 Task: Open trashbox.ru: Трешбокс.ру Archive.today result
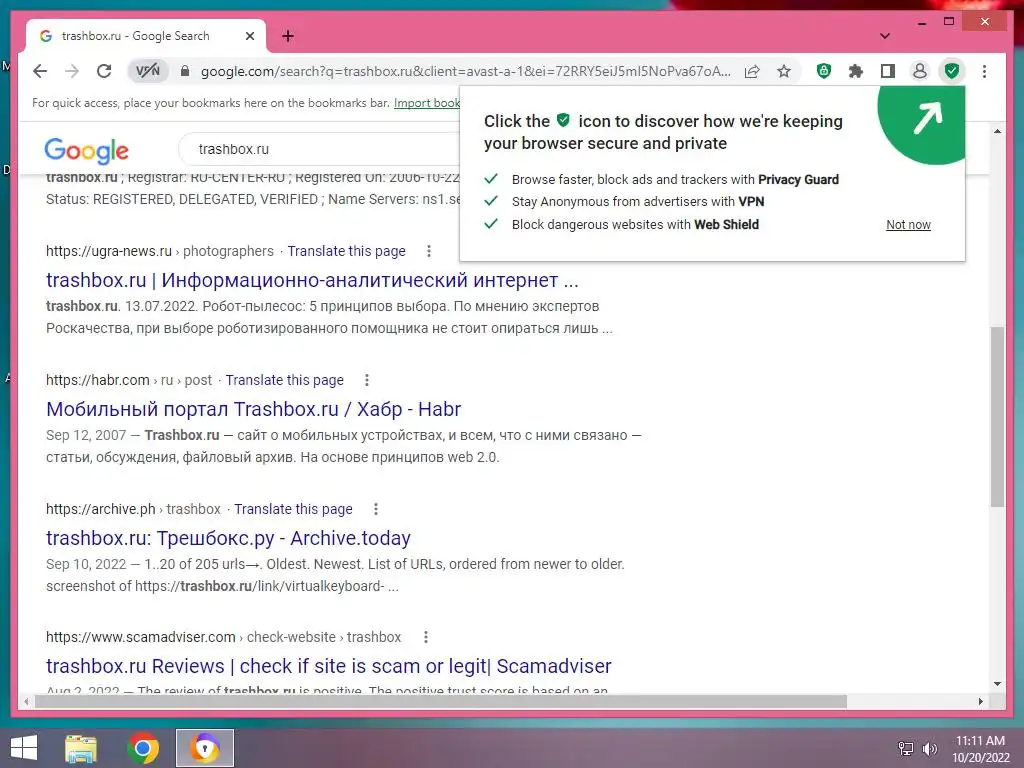(x=229, y=538)
